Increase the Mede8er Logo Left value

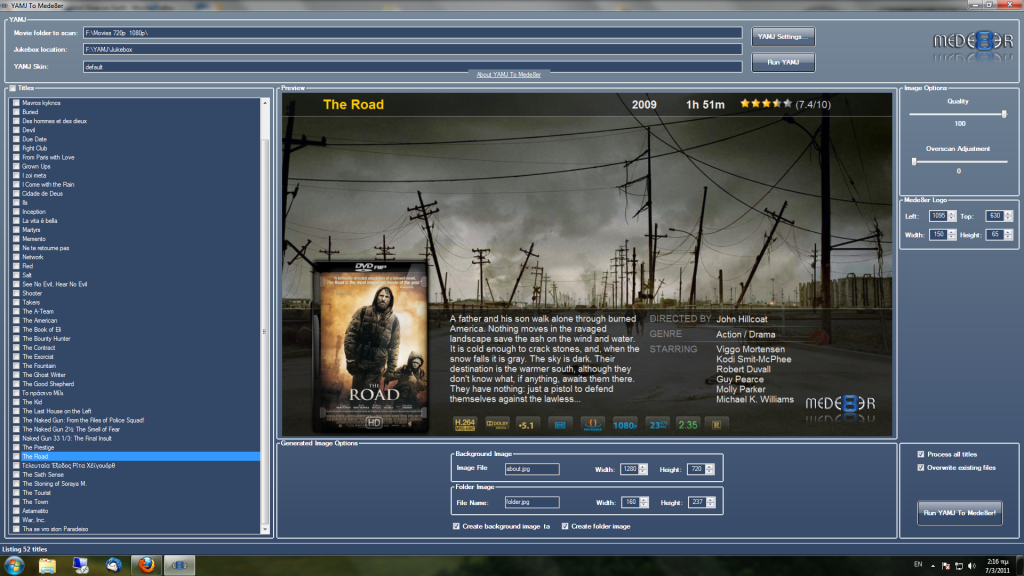point(952,214)
